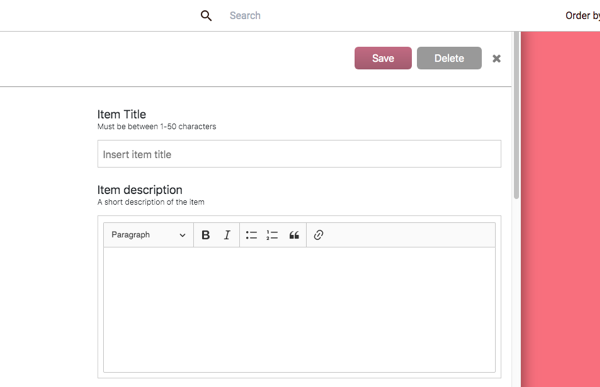Click the vertical scrollbar of the editor panel
The width and height of the screenshot is (600, 387).
coord(516,115)
